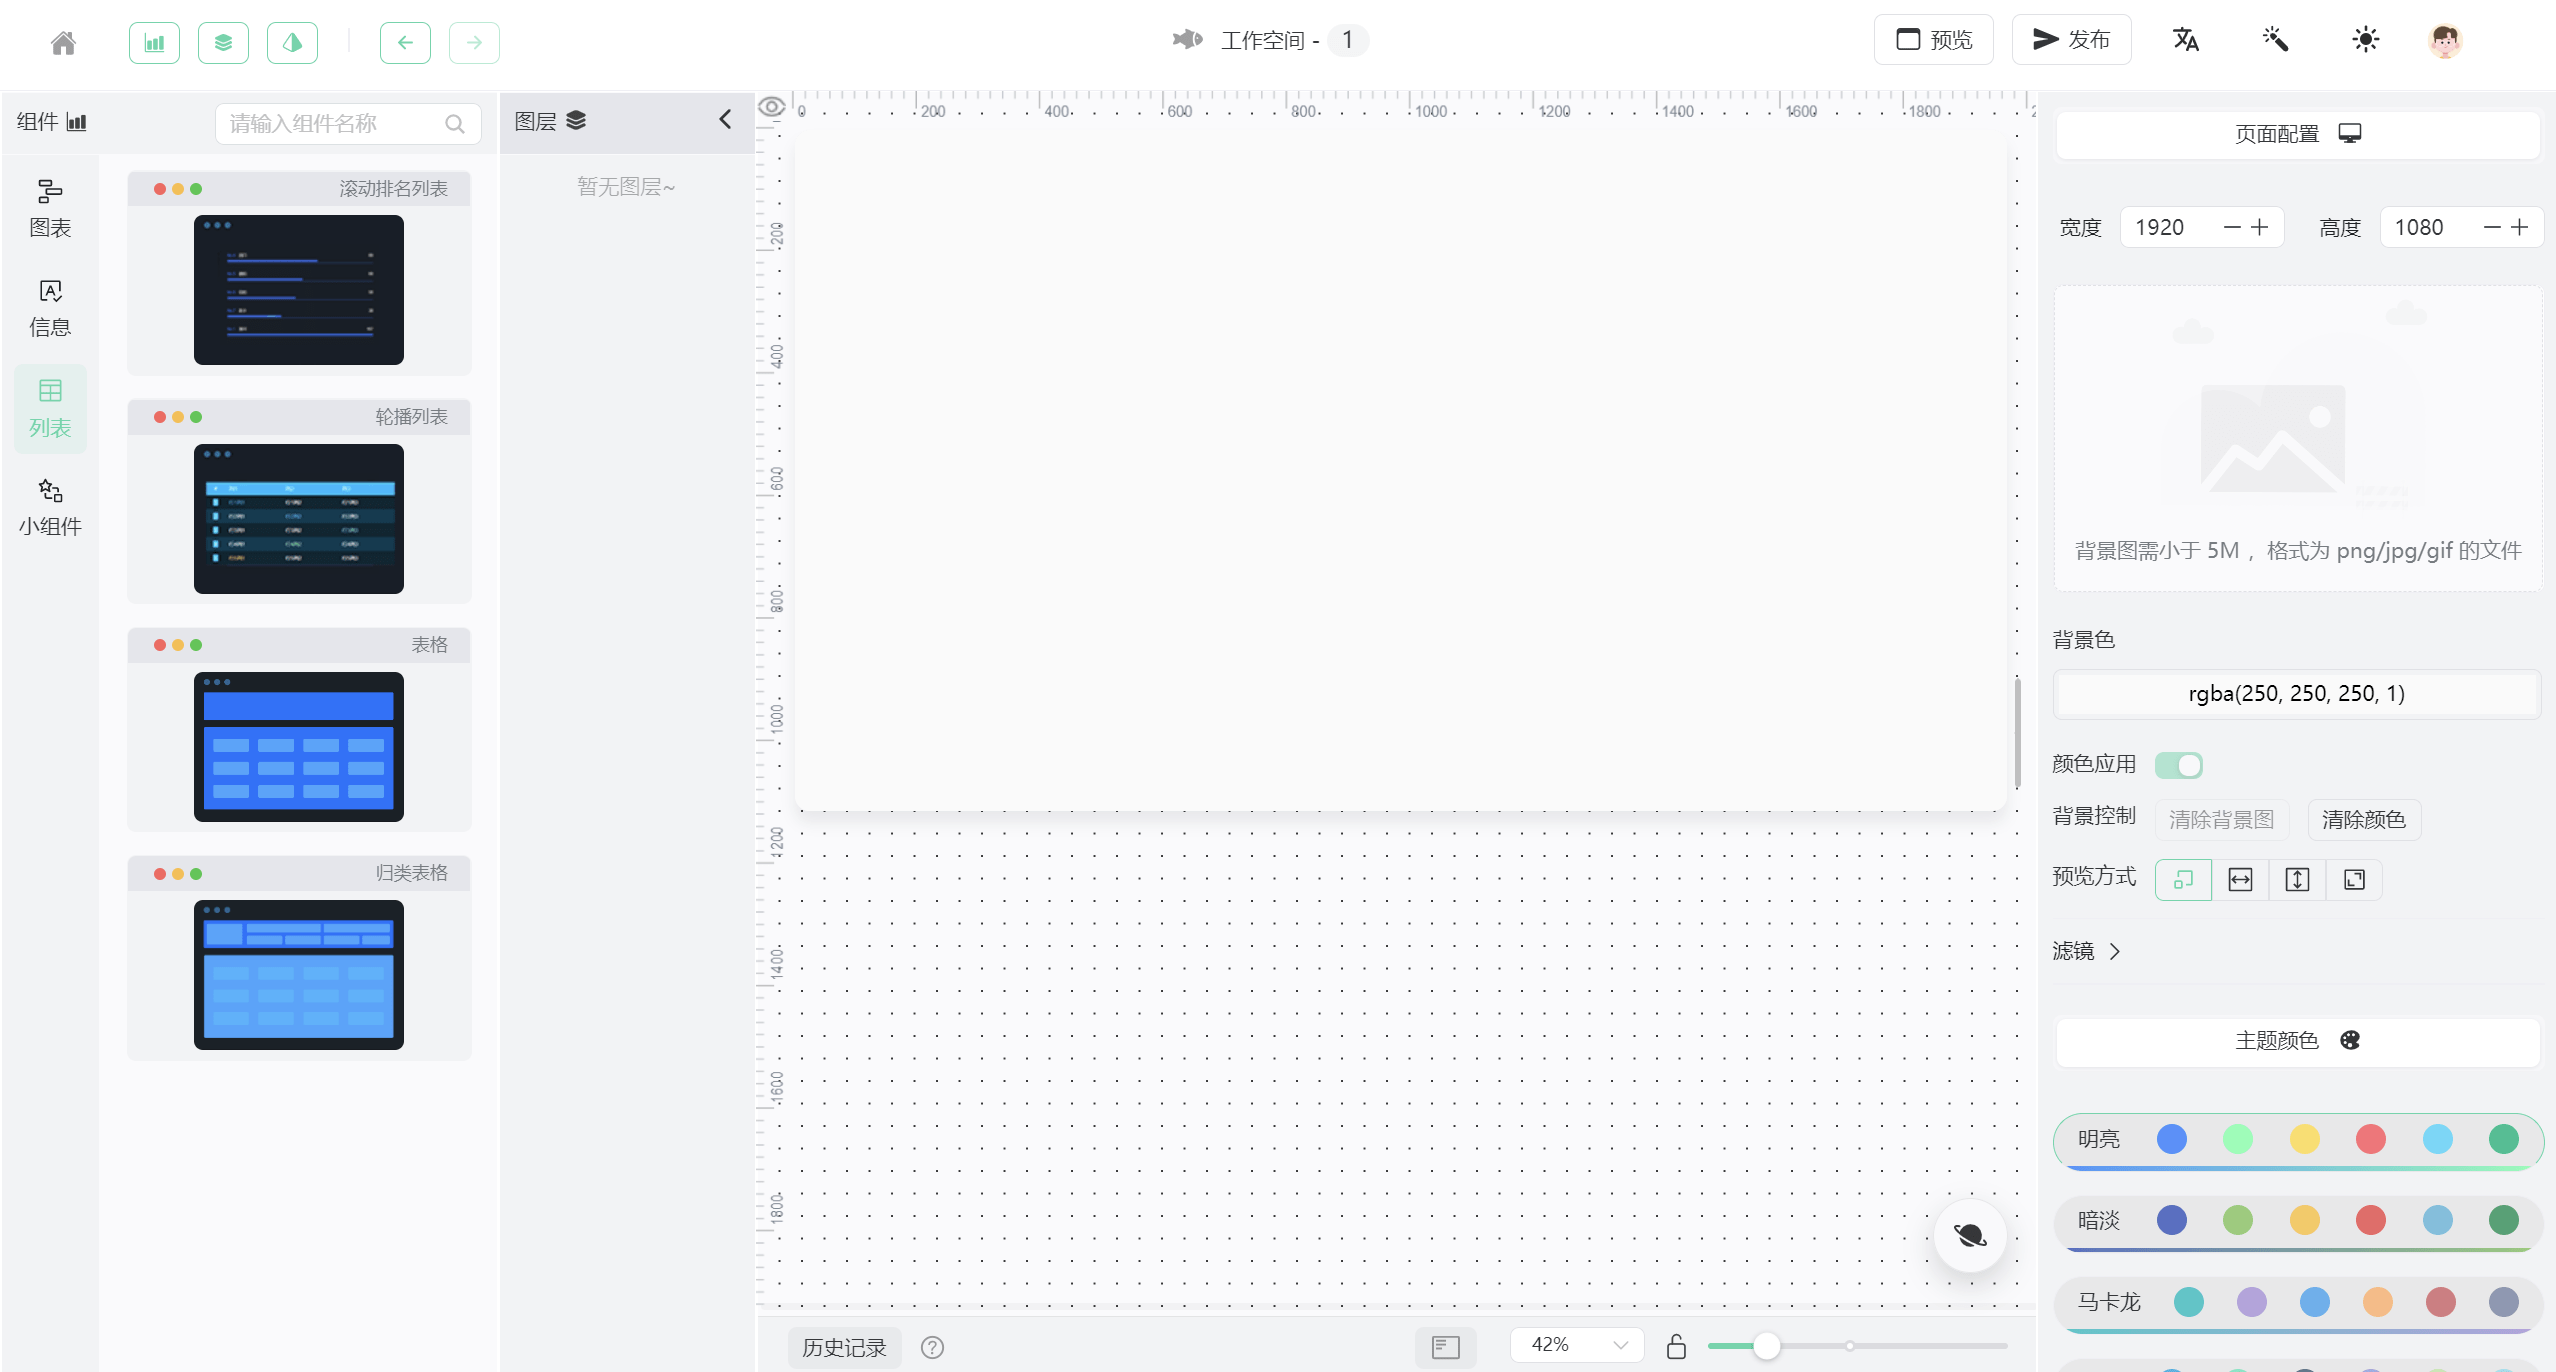
Task: Open the language translation icon
Action: click(x=2185, y=40)
